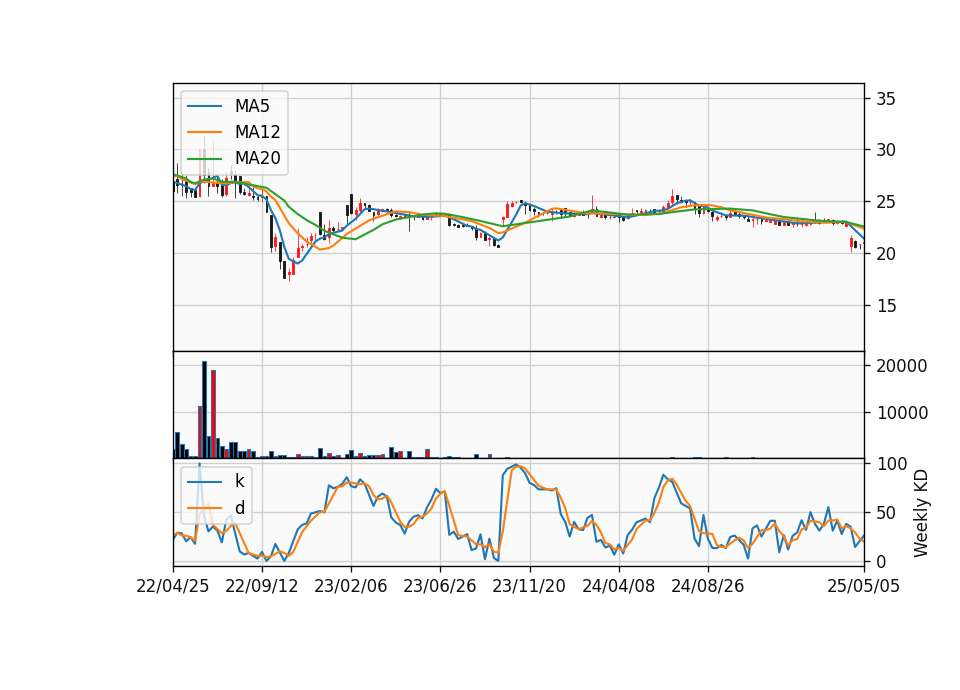Click the MA20 legend label
Viewport: 960px width, 690px height.
point(258,158)
